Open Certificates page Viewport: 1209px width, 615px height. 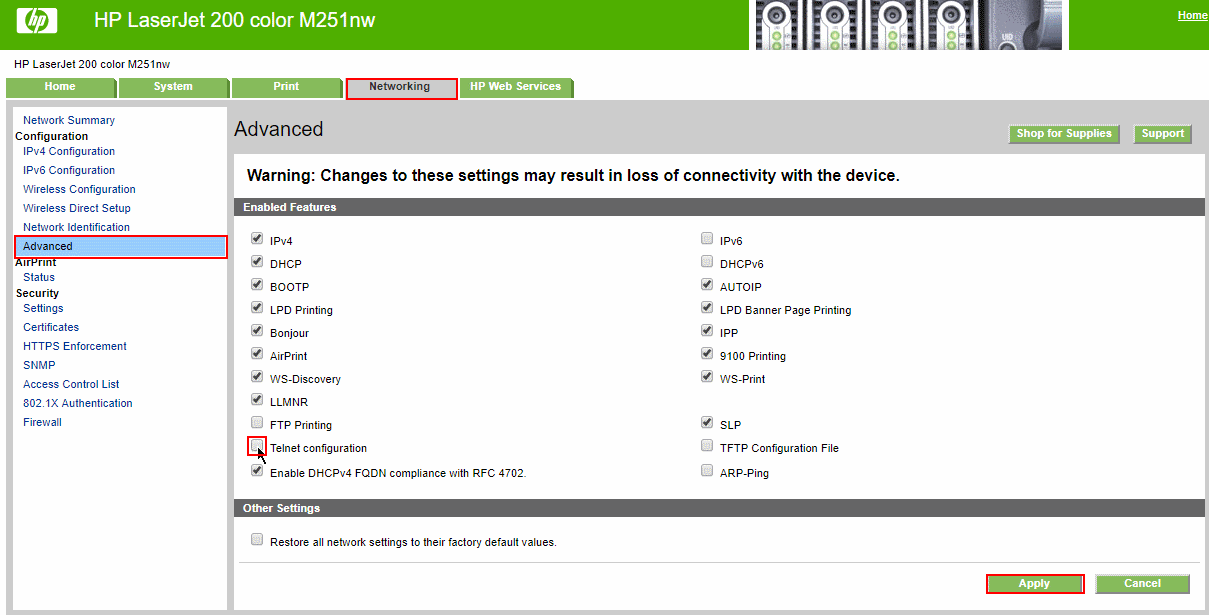click(x=51, y=327)
